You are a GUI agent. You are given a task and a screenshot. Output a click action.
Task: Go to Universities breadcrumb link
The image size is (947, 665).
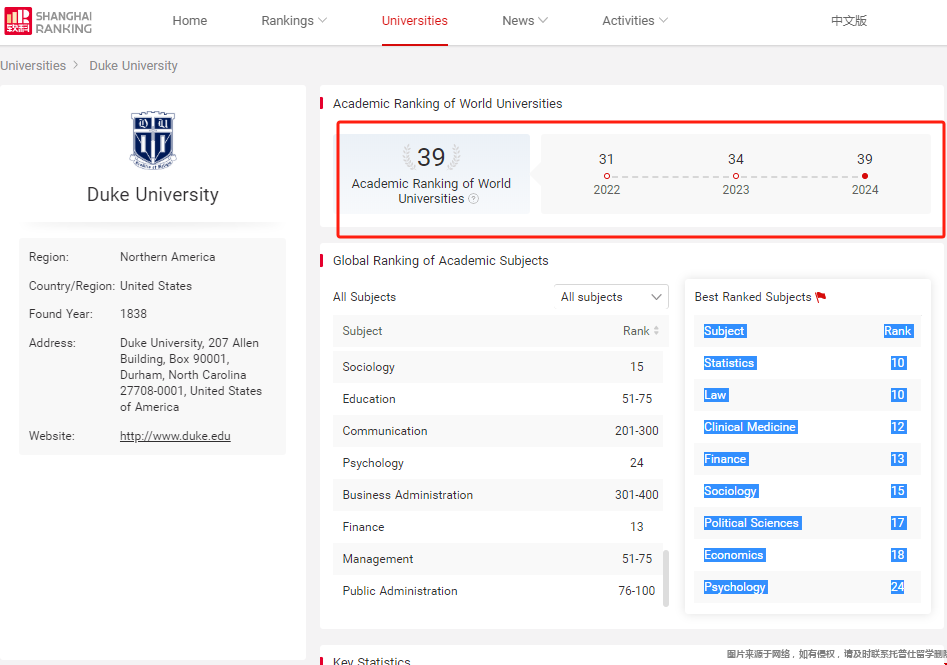click(x=33, y=65)
